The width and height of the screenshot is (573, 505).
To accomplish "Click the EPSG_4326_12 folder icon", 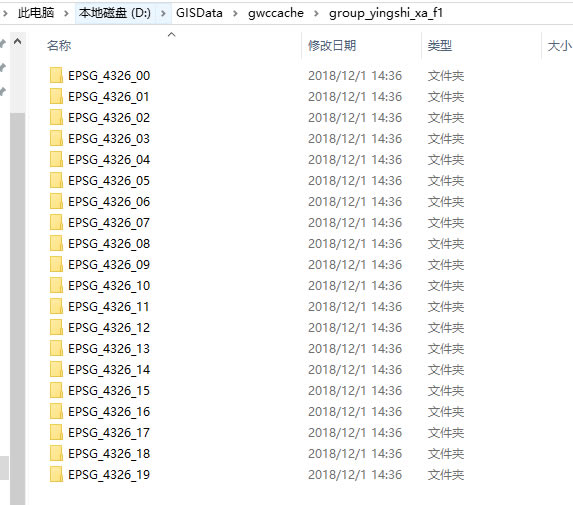I will 56,328.
